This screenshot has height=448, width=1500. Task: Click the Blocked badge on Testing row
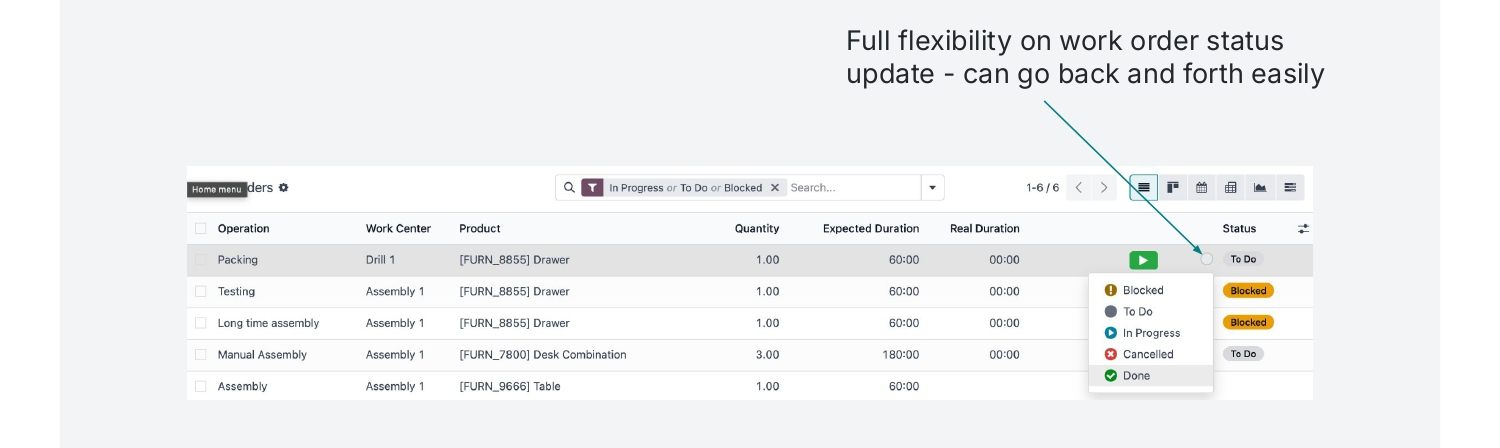pyautogui.click(x=1248, y=291)
